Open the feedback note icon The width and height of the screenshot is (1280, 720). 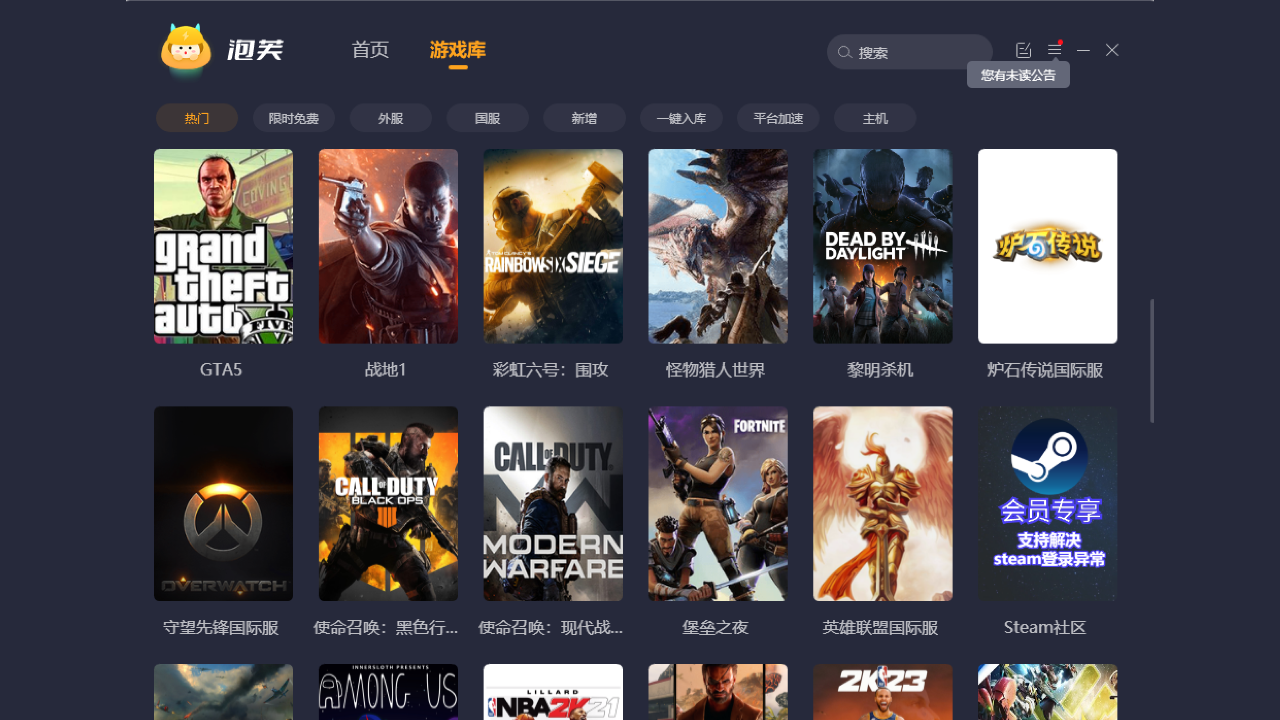coord(1023,50)
